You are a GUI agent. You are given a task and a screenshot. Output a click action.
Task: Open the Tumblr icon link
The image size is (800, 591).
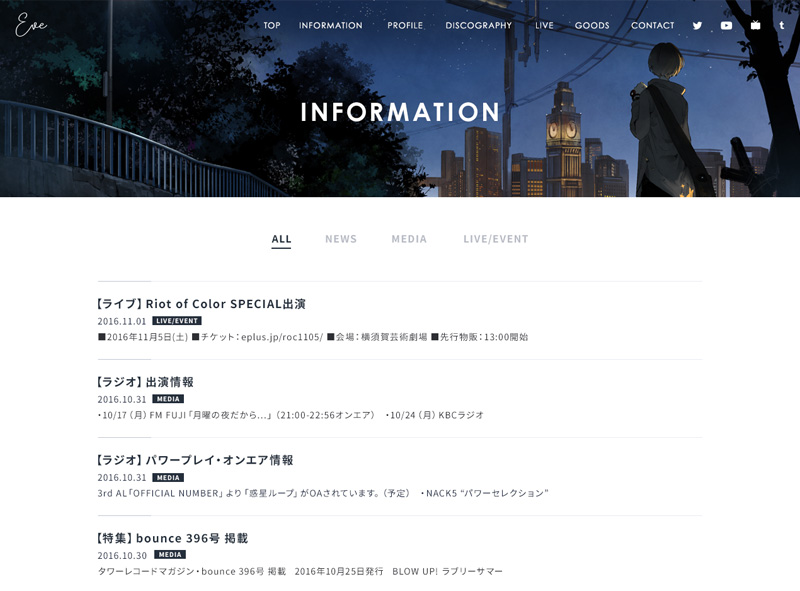[x=782, y=25]
